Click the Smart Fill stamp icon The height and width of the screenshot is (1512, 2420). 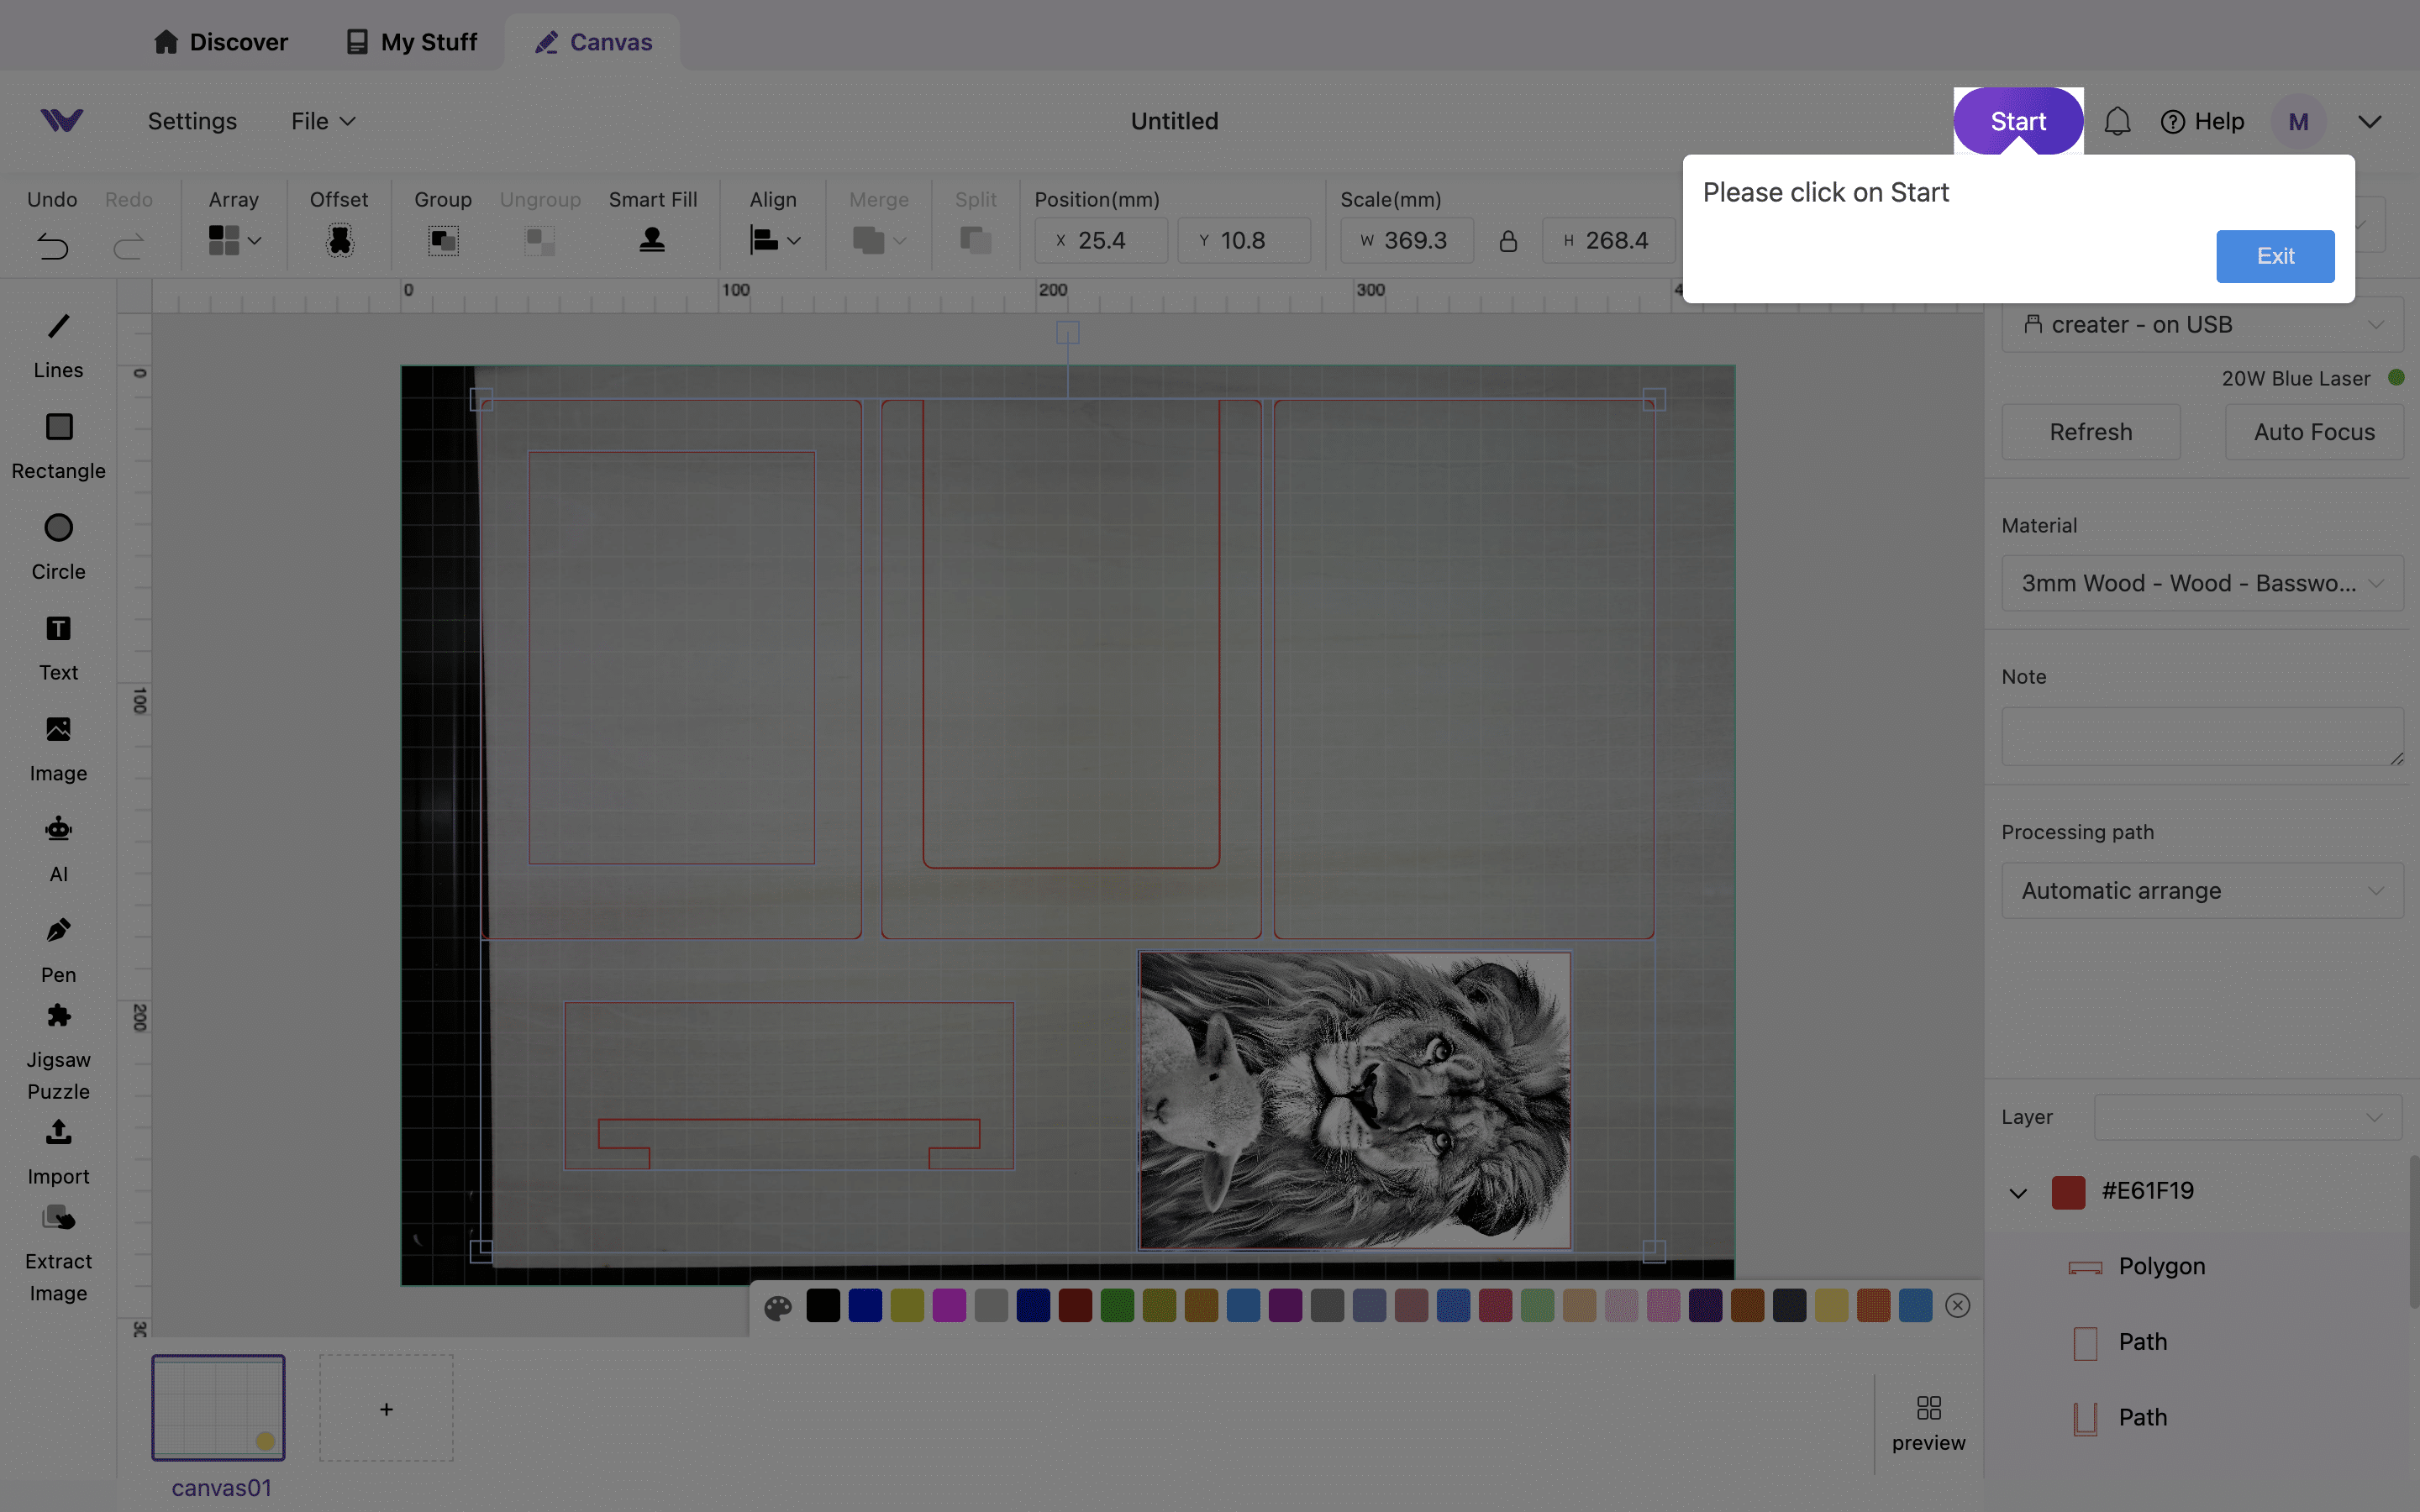click(652, 240)
